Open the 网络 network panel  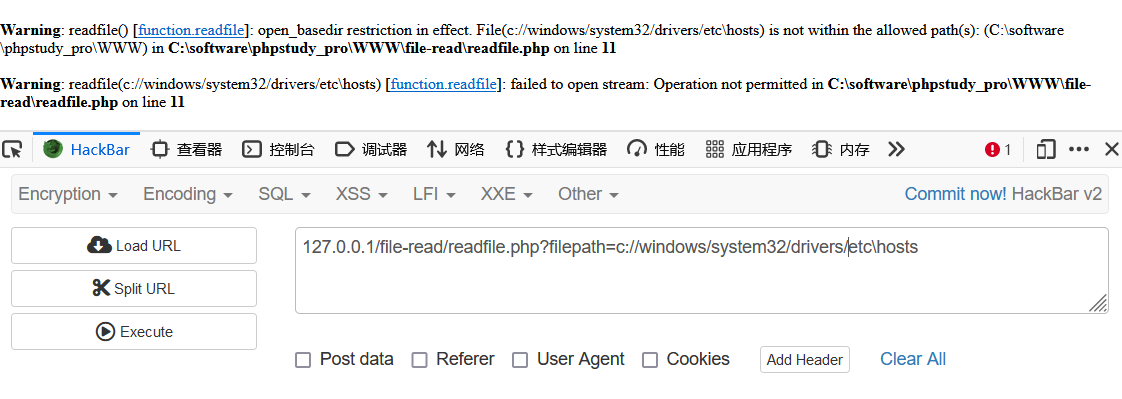[456, 149]
